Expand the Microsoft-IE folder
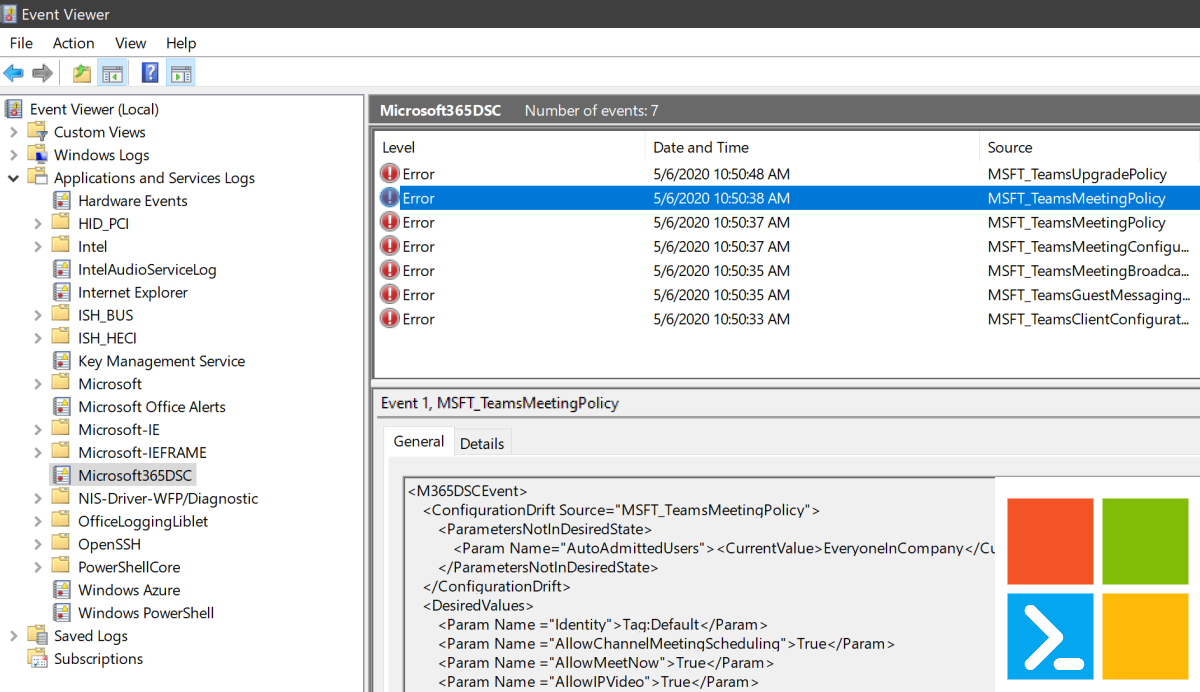The image size is (1200, 692). 38,430
